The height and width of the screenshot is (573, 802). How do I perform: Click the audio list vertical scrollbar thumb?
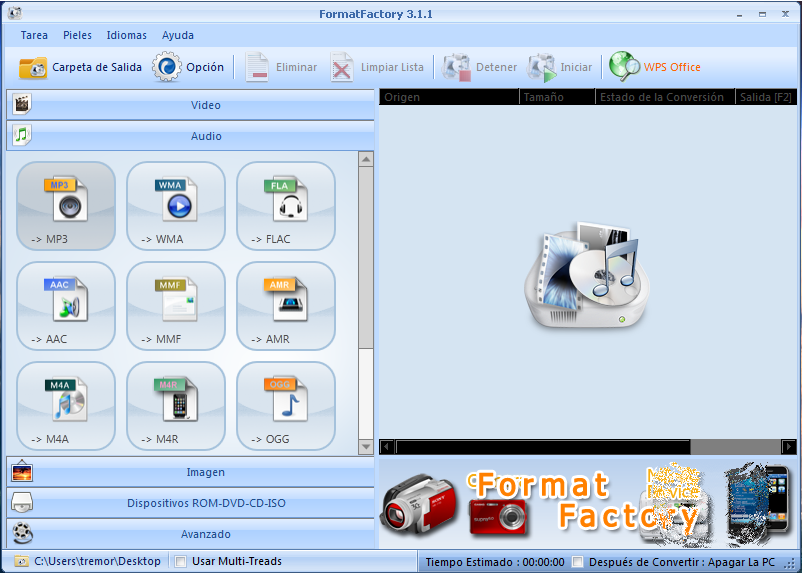(366, 258)
